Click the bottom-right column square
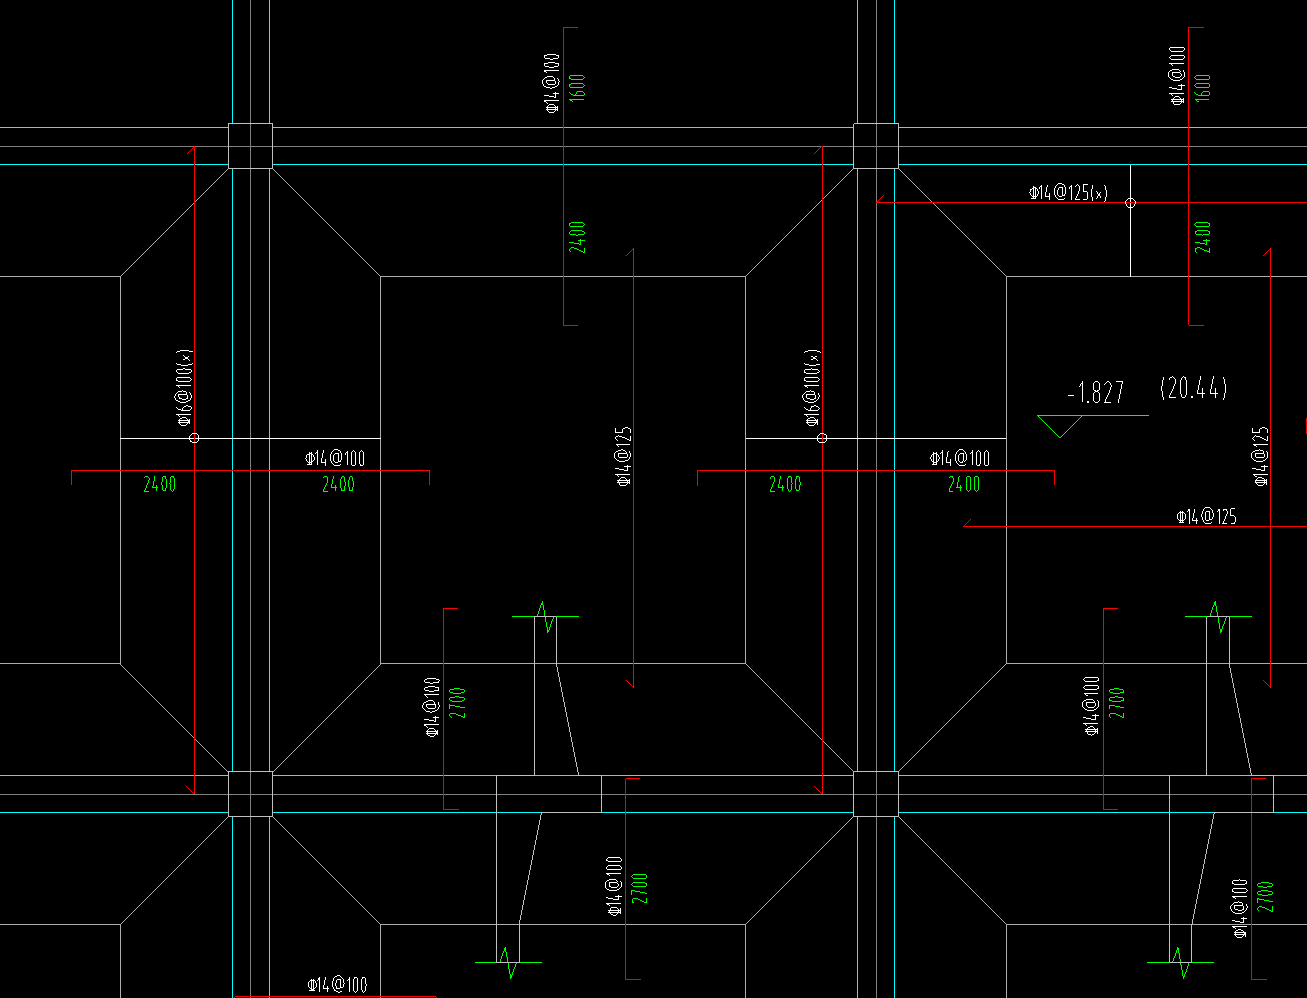 click(876, 794)
